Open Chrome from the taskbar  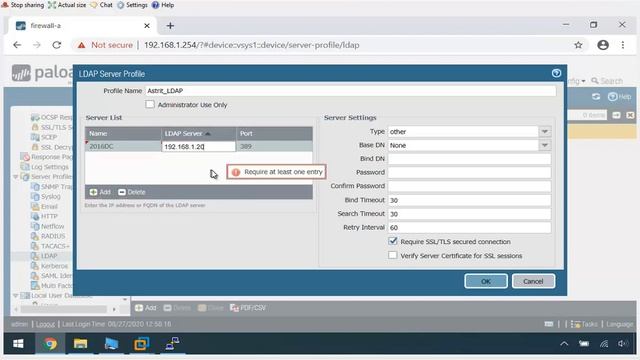coord(50,344)
